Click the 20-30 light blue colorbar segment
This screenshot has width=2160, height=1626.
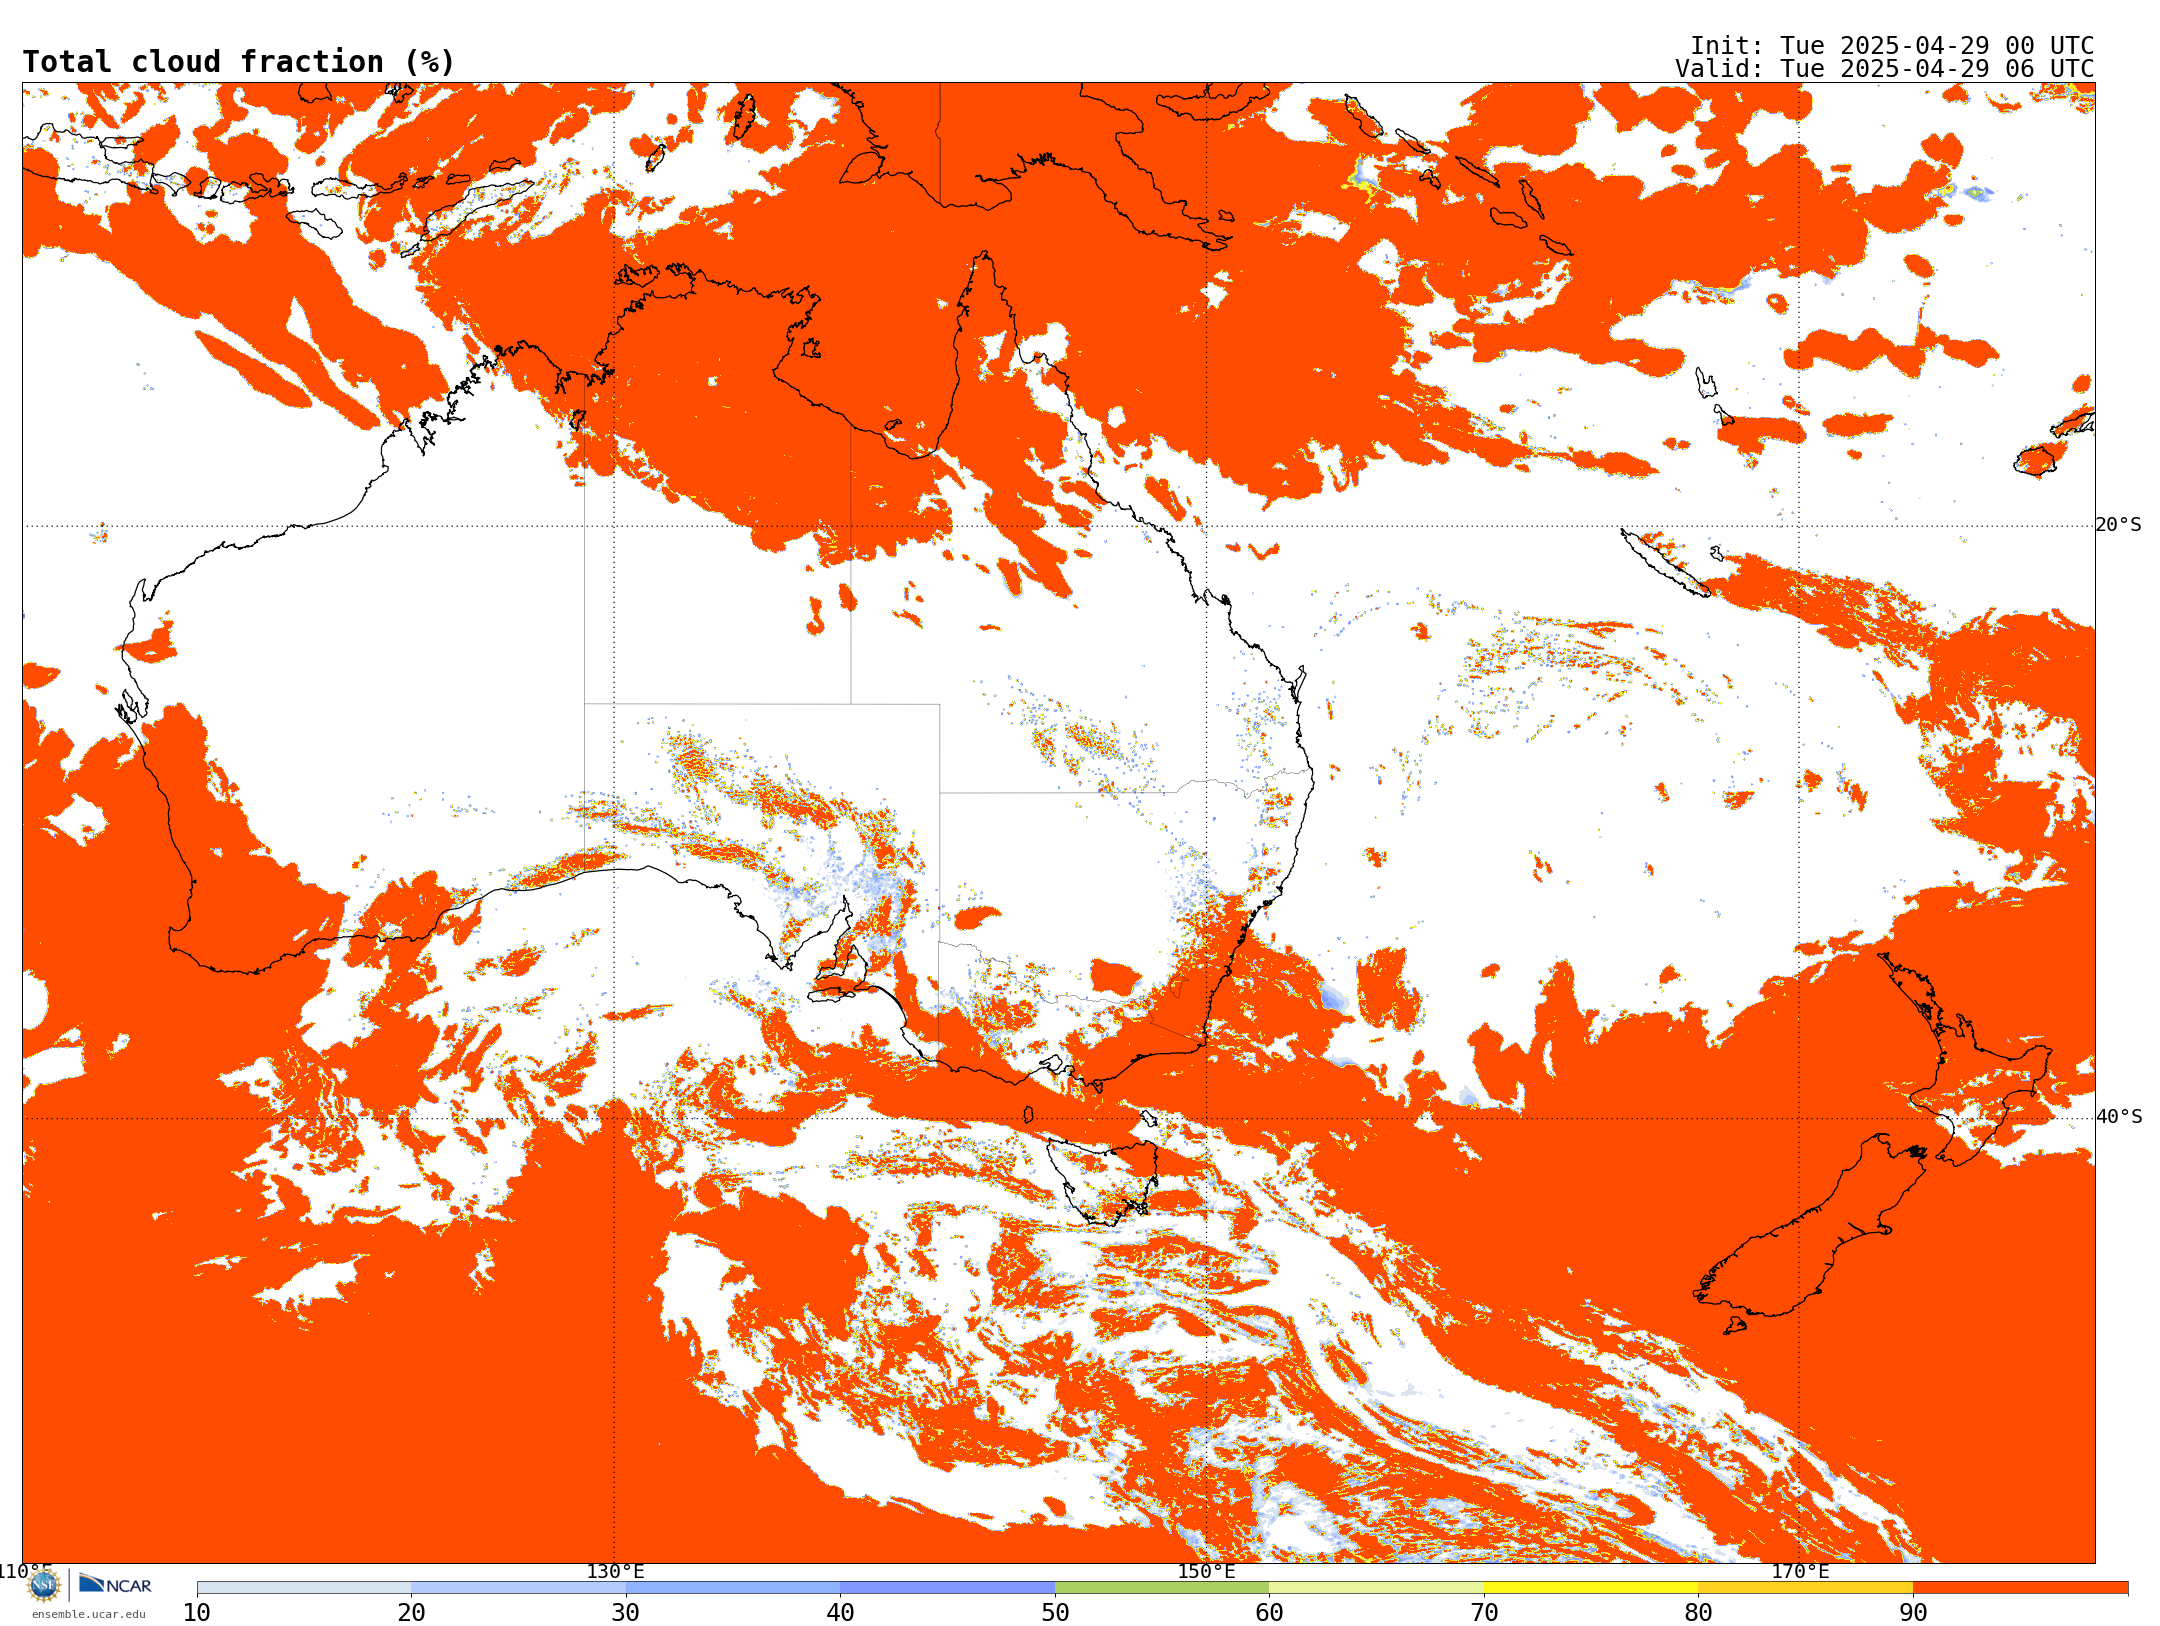[518, 1588]
